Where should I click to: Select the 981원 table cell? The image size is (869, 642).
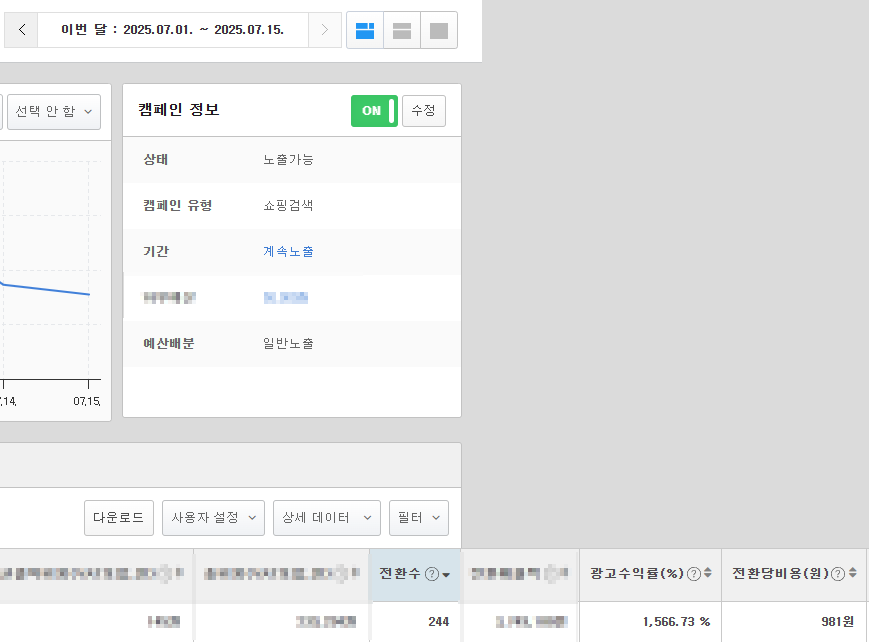click(x=795, y=622)
